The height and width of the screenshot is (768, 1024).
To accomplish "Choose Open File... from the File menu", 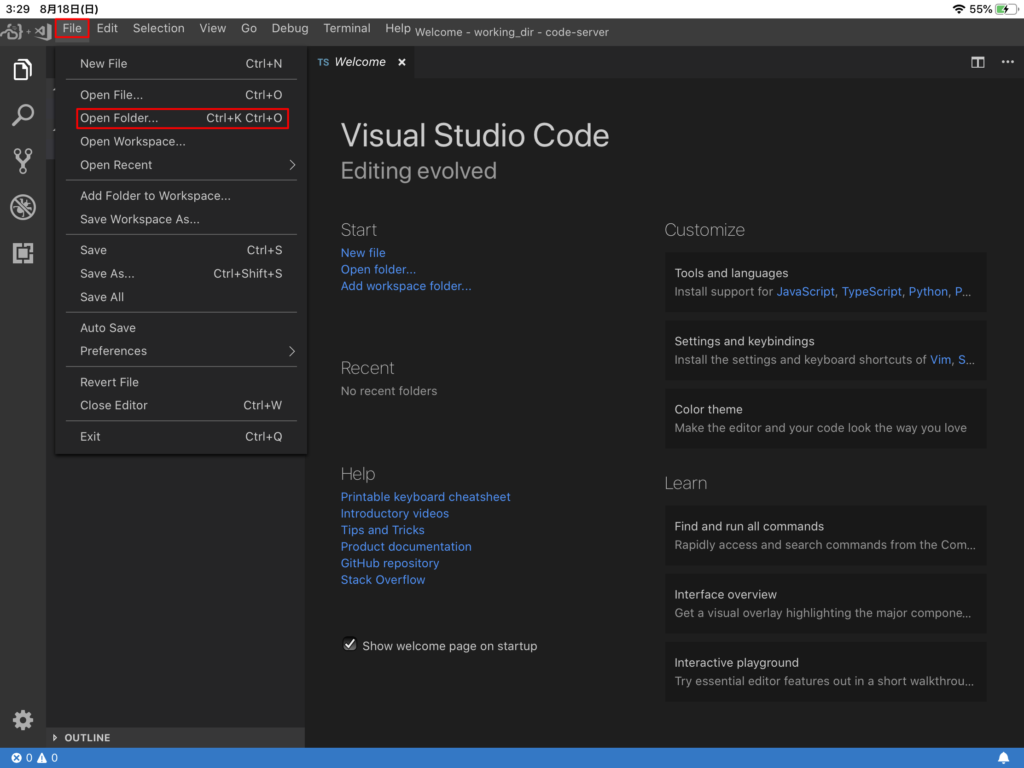I will point(182,95).
